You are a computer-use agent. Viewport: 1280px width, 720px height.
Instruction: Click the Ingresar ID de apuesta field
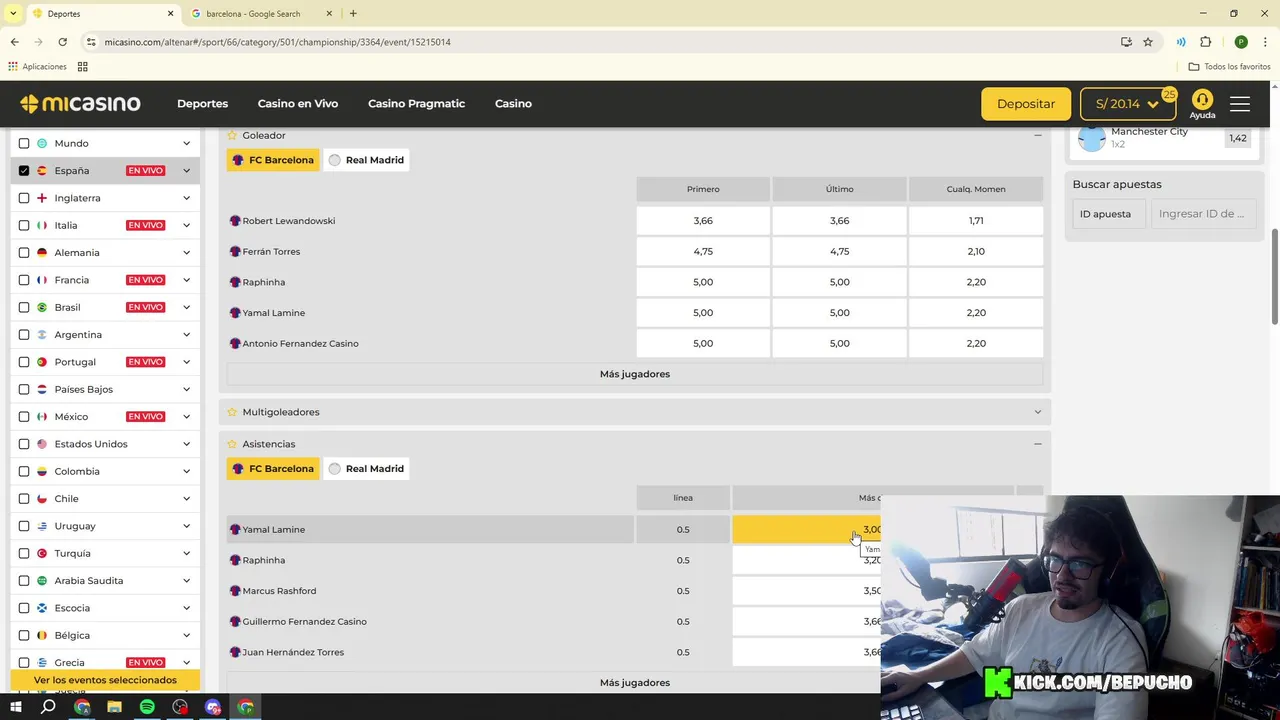point(1202,214)
